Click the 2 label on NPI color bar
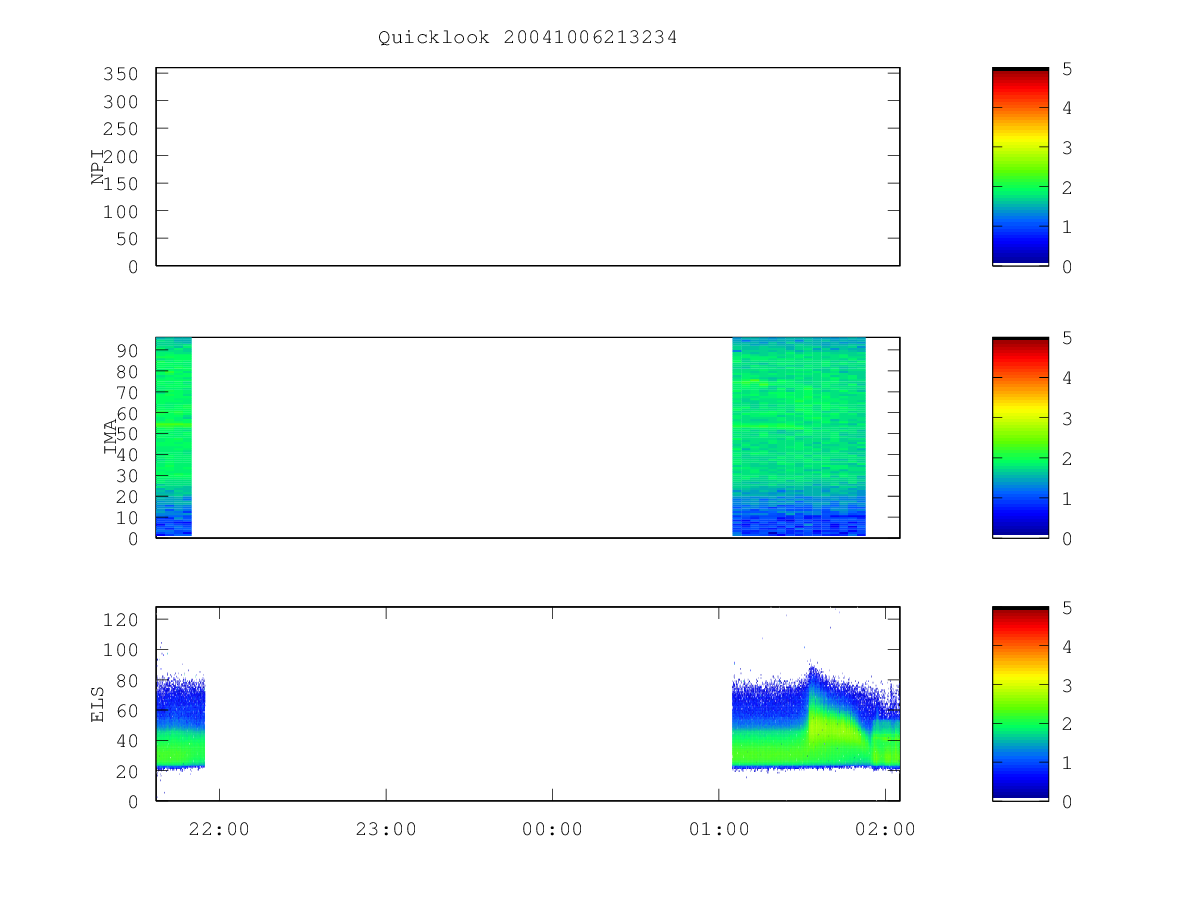Screen dimensions: 1200x900 [x=1068, y=187]
